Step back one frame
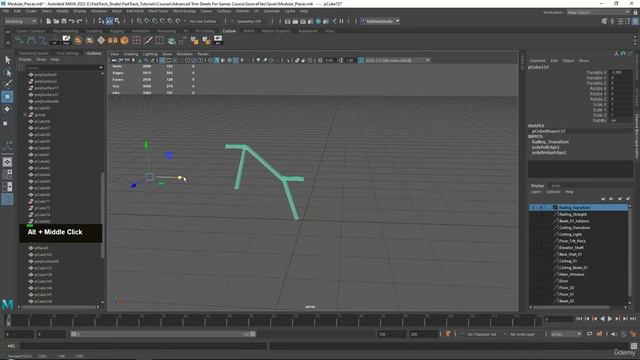 coord(587,319)
